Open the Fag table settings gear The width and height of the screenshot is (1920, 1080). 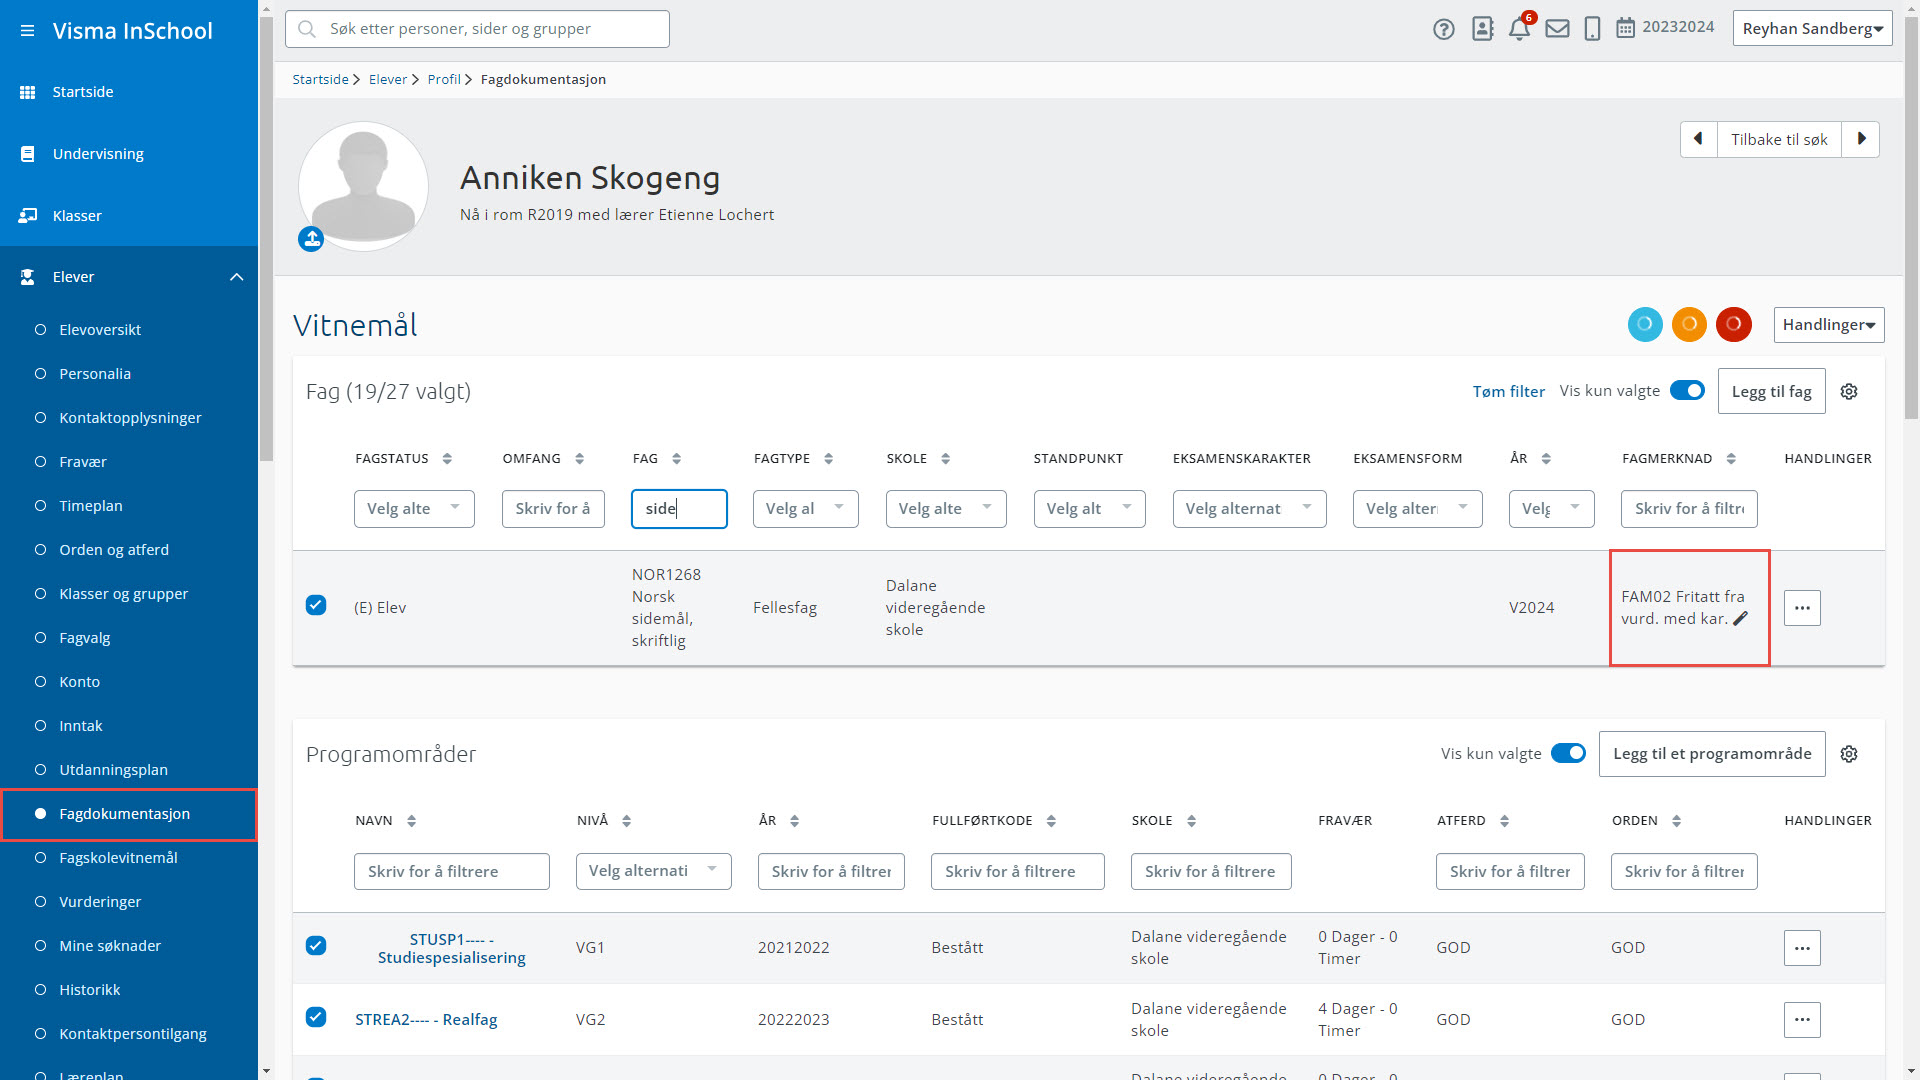[x=1849, y=392]
